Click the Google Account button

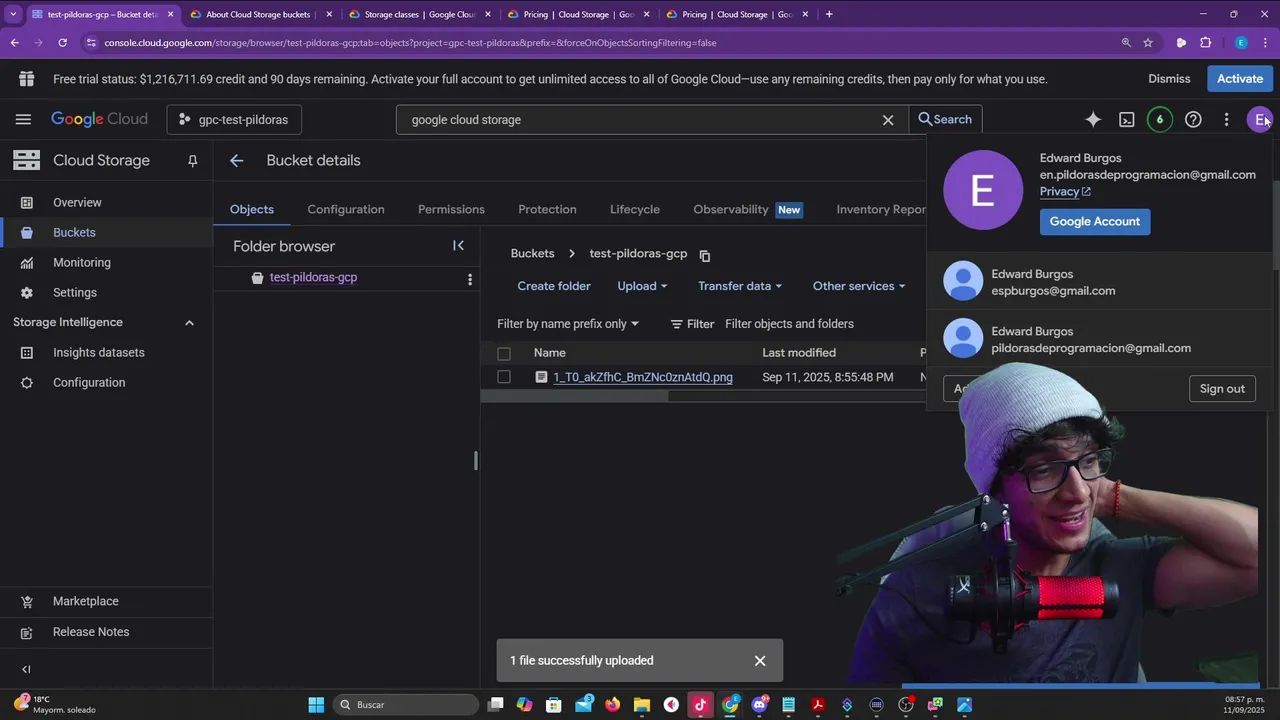[x=1095, y=221]
